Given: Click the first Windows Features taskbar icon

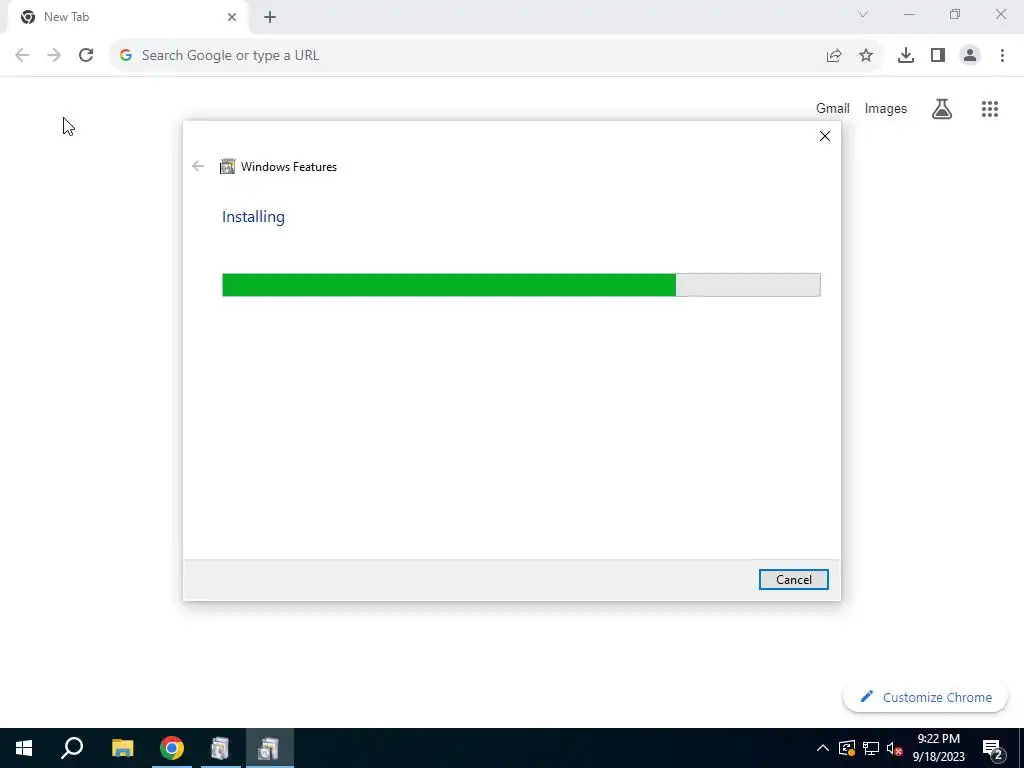Looking at the screenshot, I should 221,748.
